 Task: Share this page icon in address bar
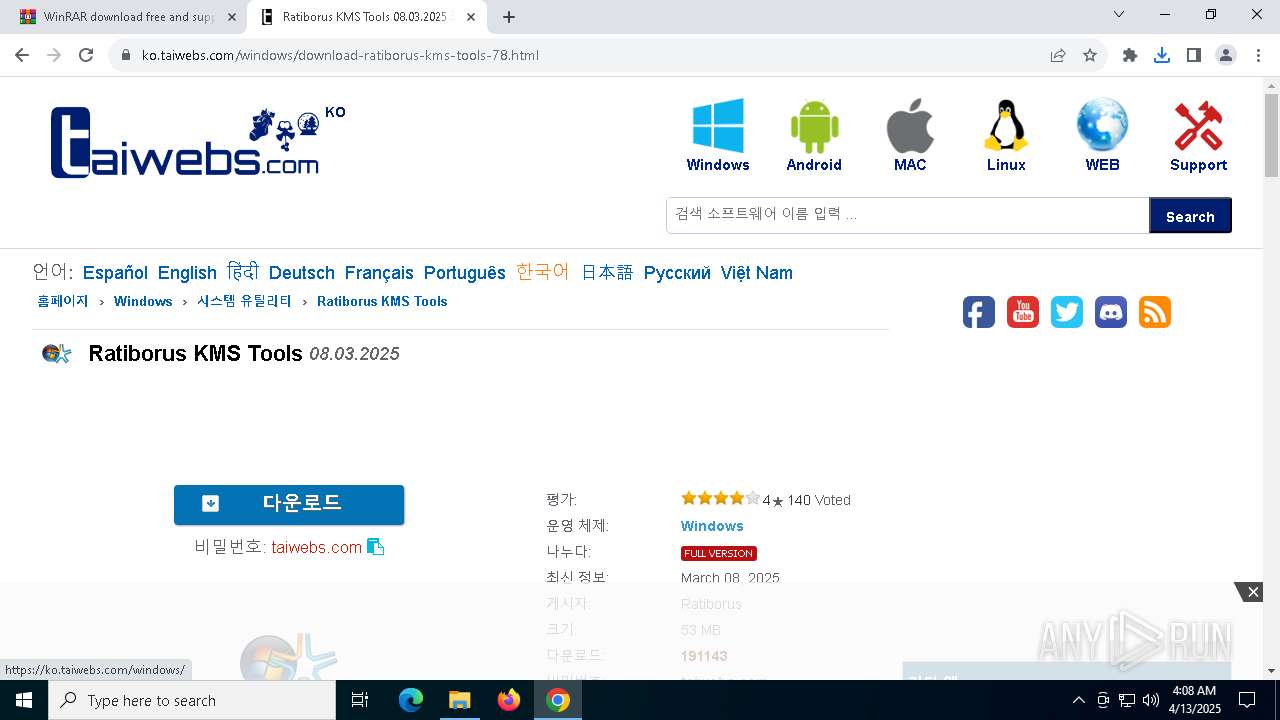click(1058, 55)
